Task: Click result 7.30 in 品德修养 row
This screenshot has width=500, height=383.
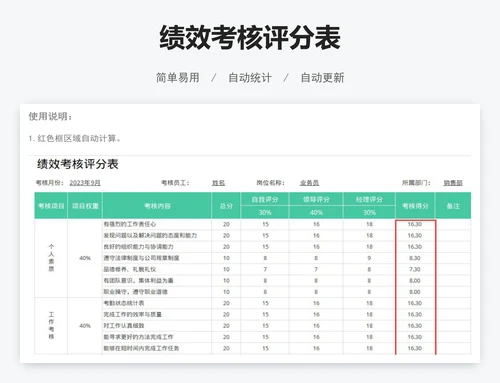Action: [x=415, y=269]
